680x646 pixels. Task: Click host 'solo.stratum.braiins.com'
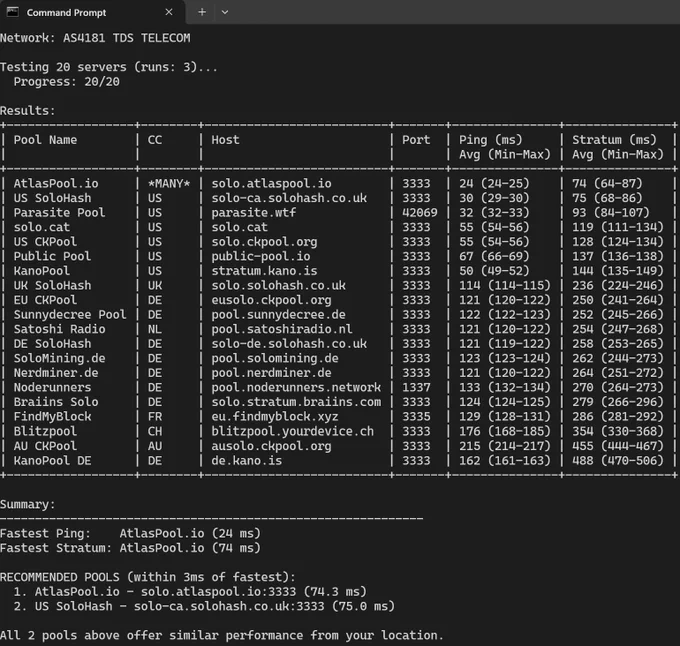(296, 402)
